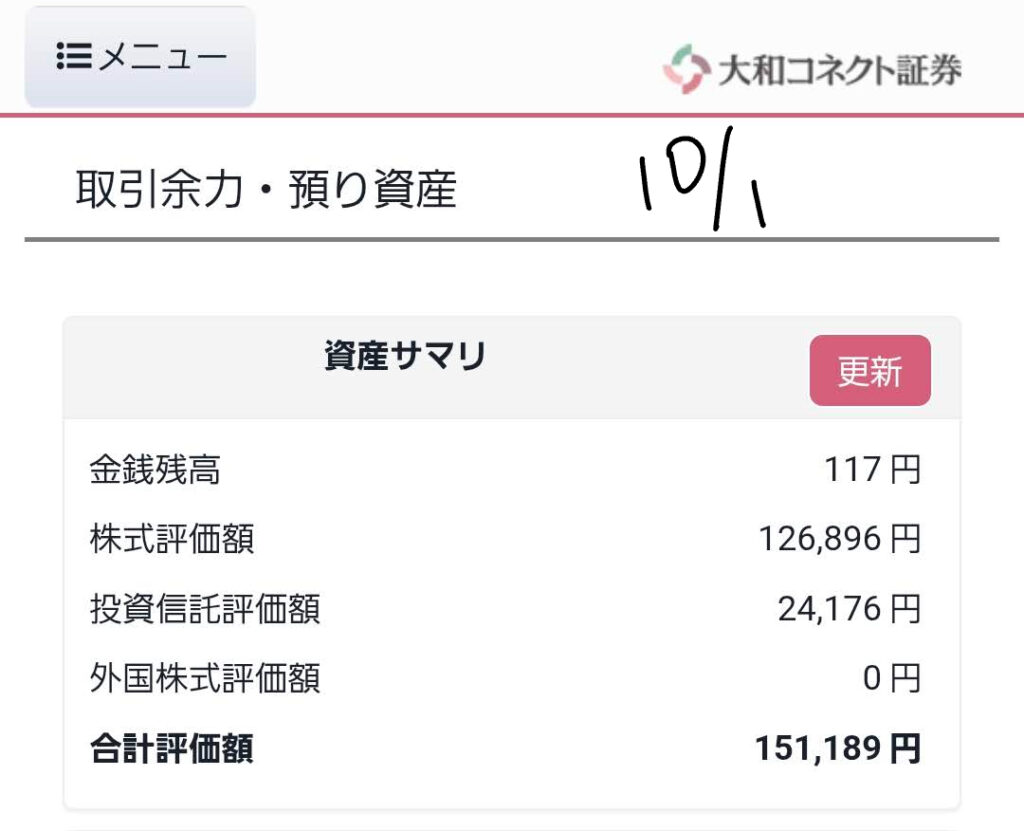
Task: Select the 24,176円 investment trust amount
Action: [x=849, y=609]
